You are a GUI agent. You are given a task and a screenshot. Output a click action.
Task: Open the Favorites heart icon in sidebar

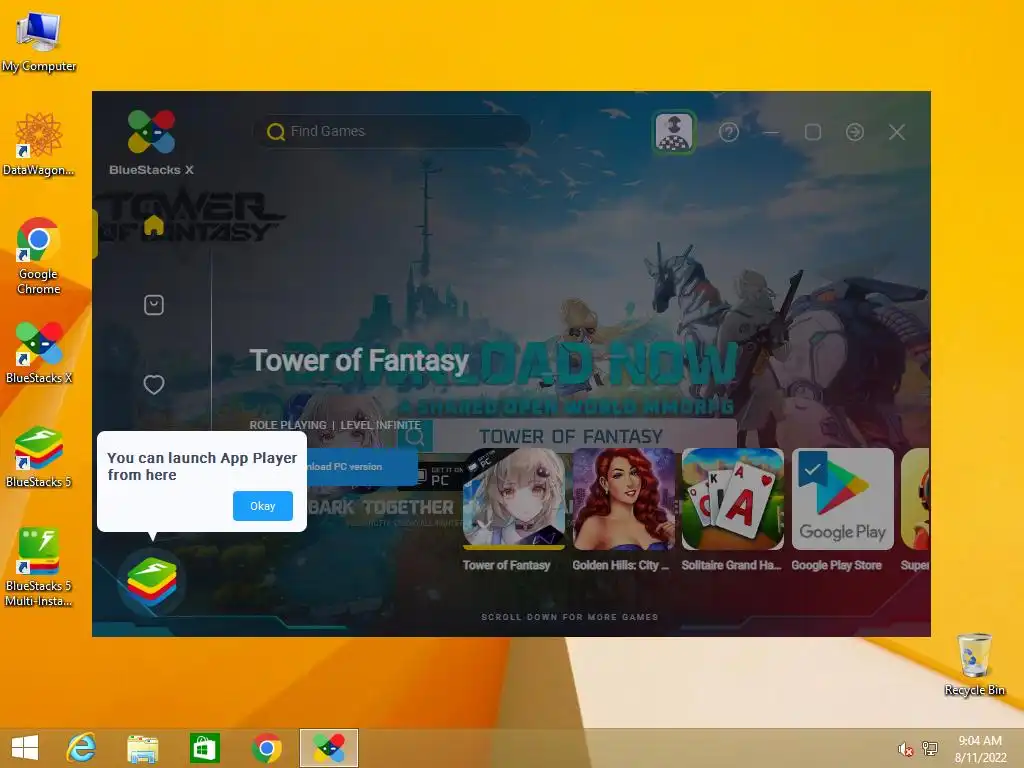point(153,385)
